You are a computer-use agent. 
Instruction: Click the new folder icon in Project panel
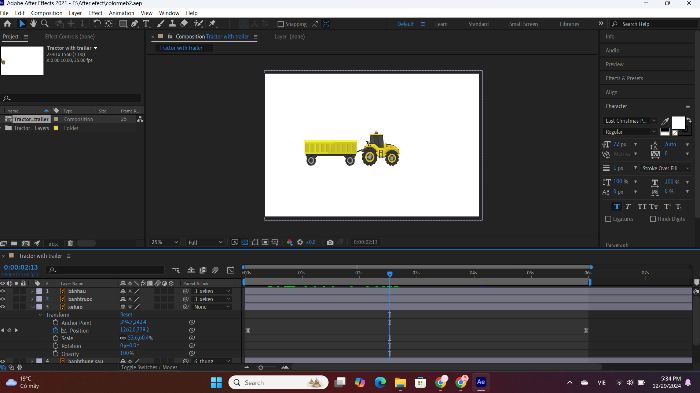[x=14, y=243]
